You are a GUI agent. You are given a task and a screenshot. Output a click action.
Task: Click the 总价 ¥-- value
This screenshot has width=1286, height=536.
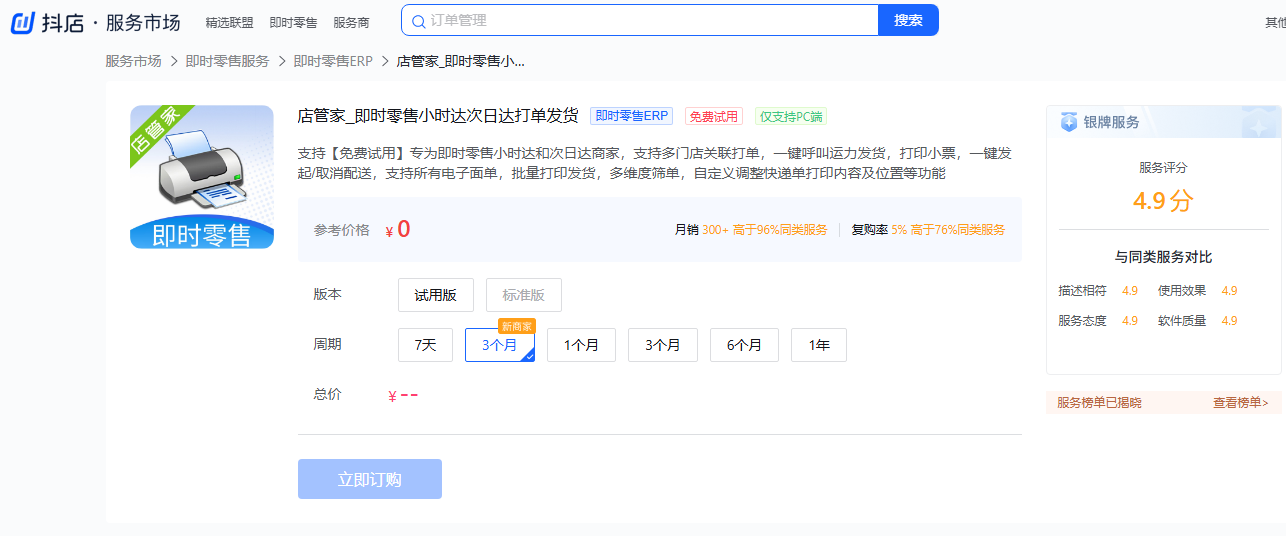pyautogui.click(x=403, y=395)
